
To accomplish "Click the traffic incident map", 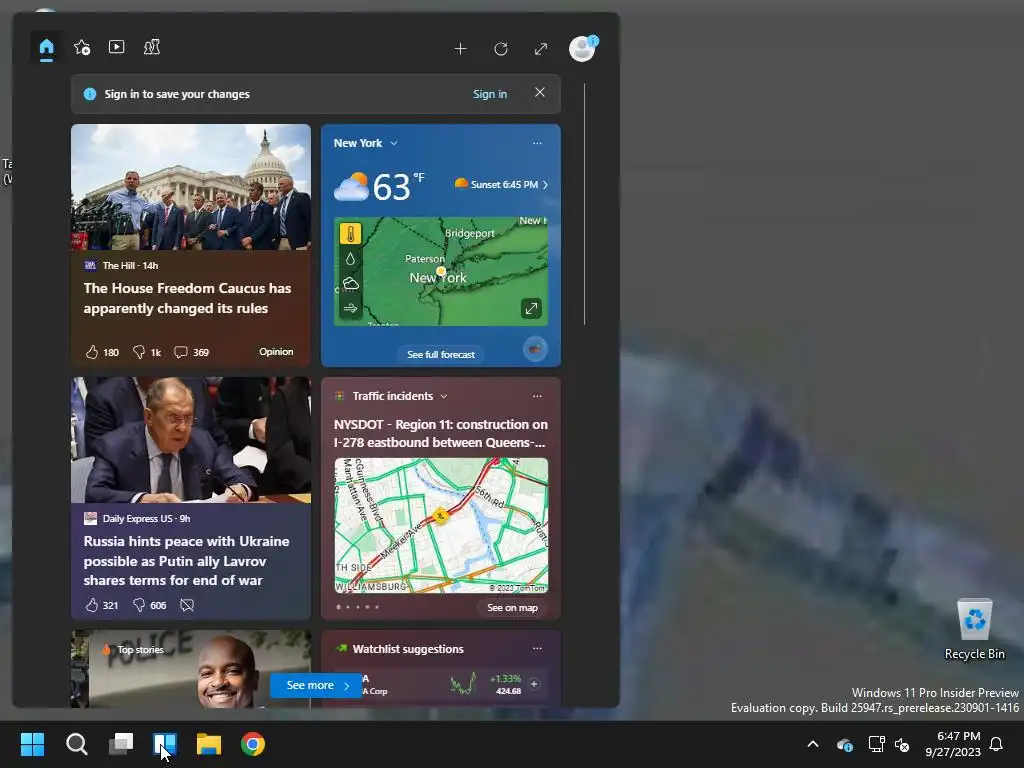I will pyautogui.click(x=441, y=525).
